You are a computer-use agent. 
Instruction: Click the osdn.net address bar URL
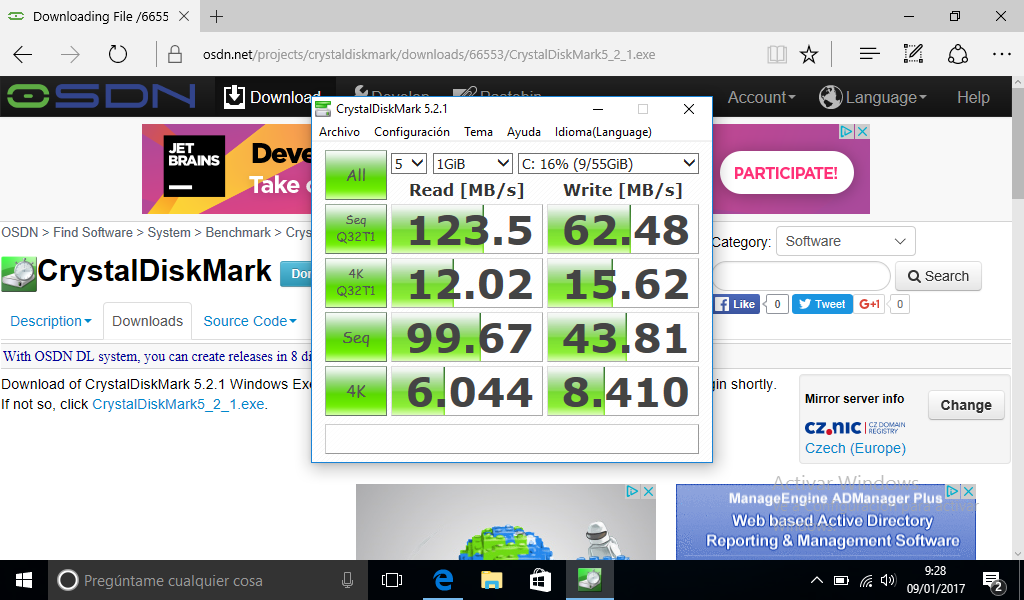coord(429,54)
